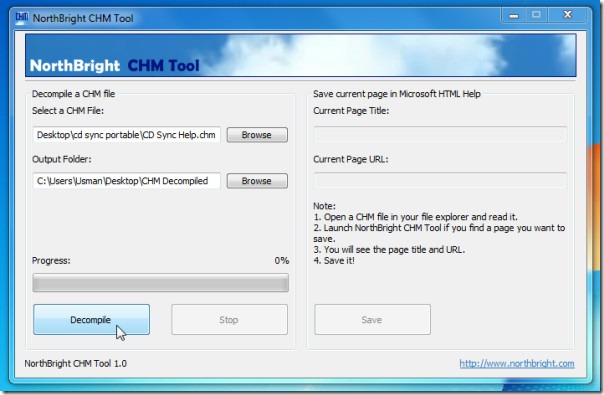
Task: Browse for a CHM file
Action: coord(257,135)
